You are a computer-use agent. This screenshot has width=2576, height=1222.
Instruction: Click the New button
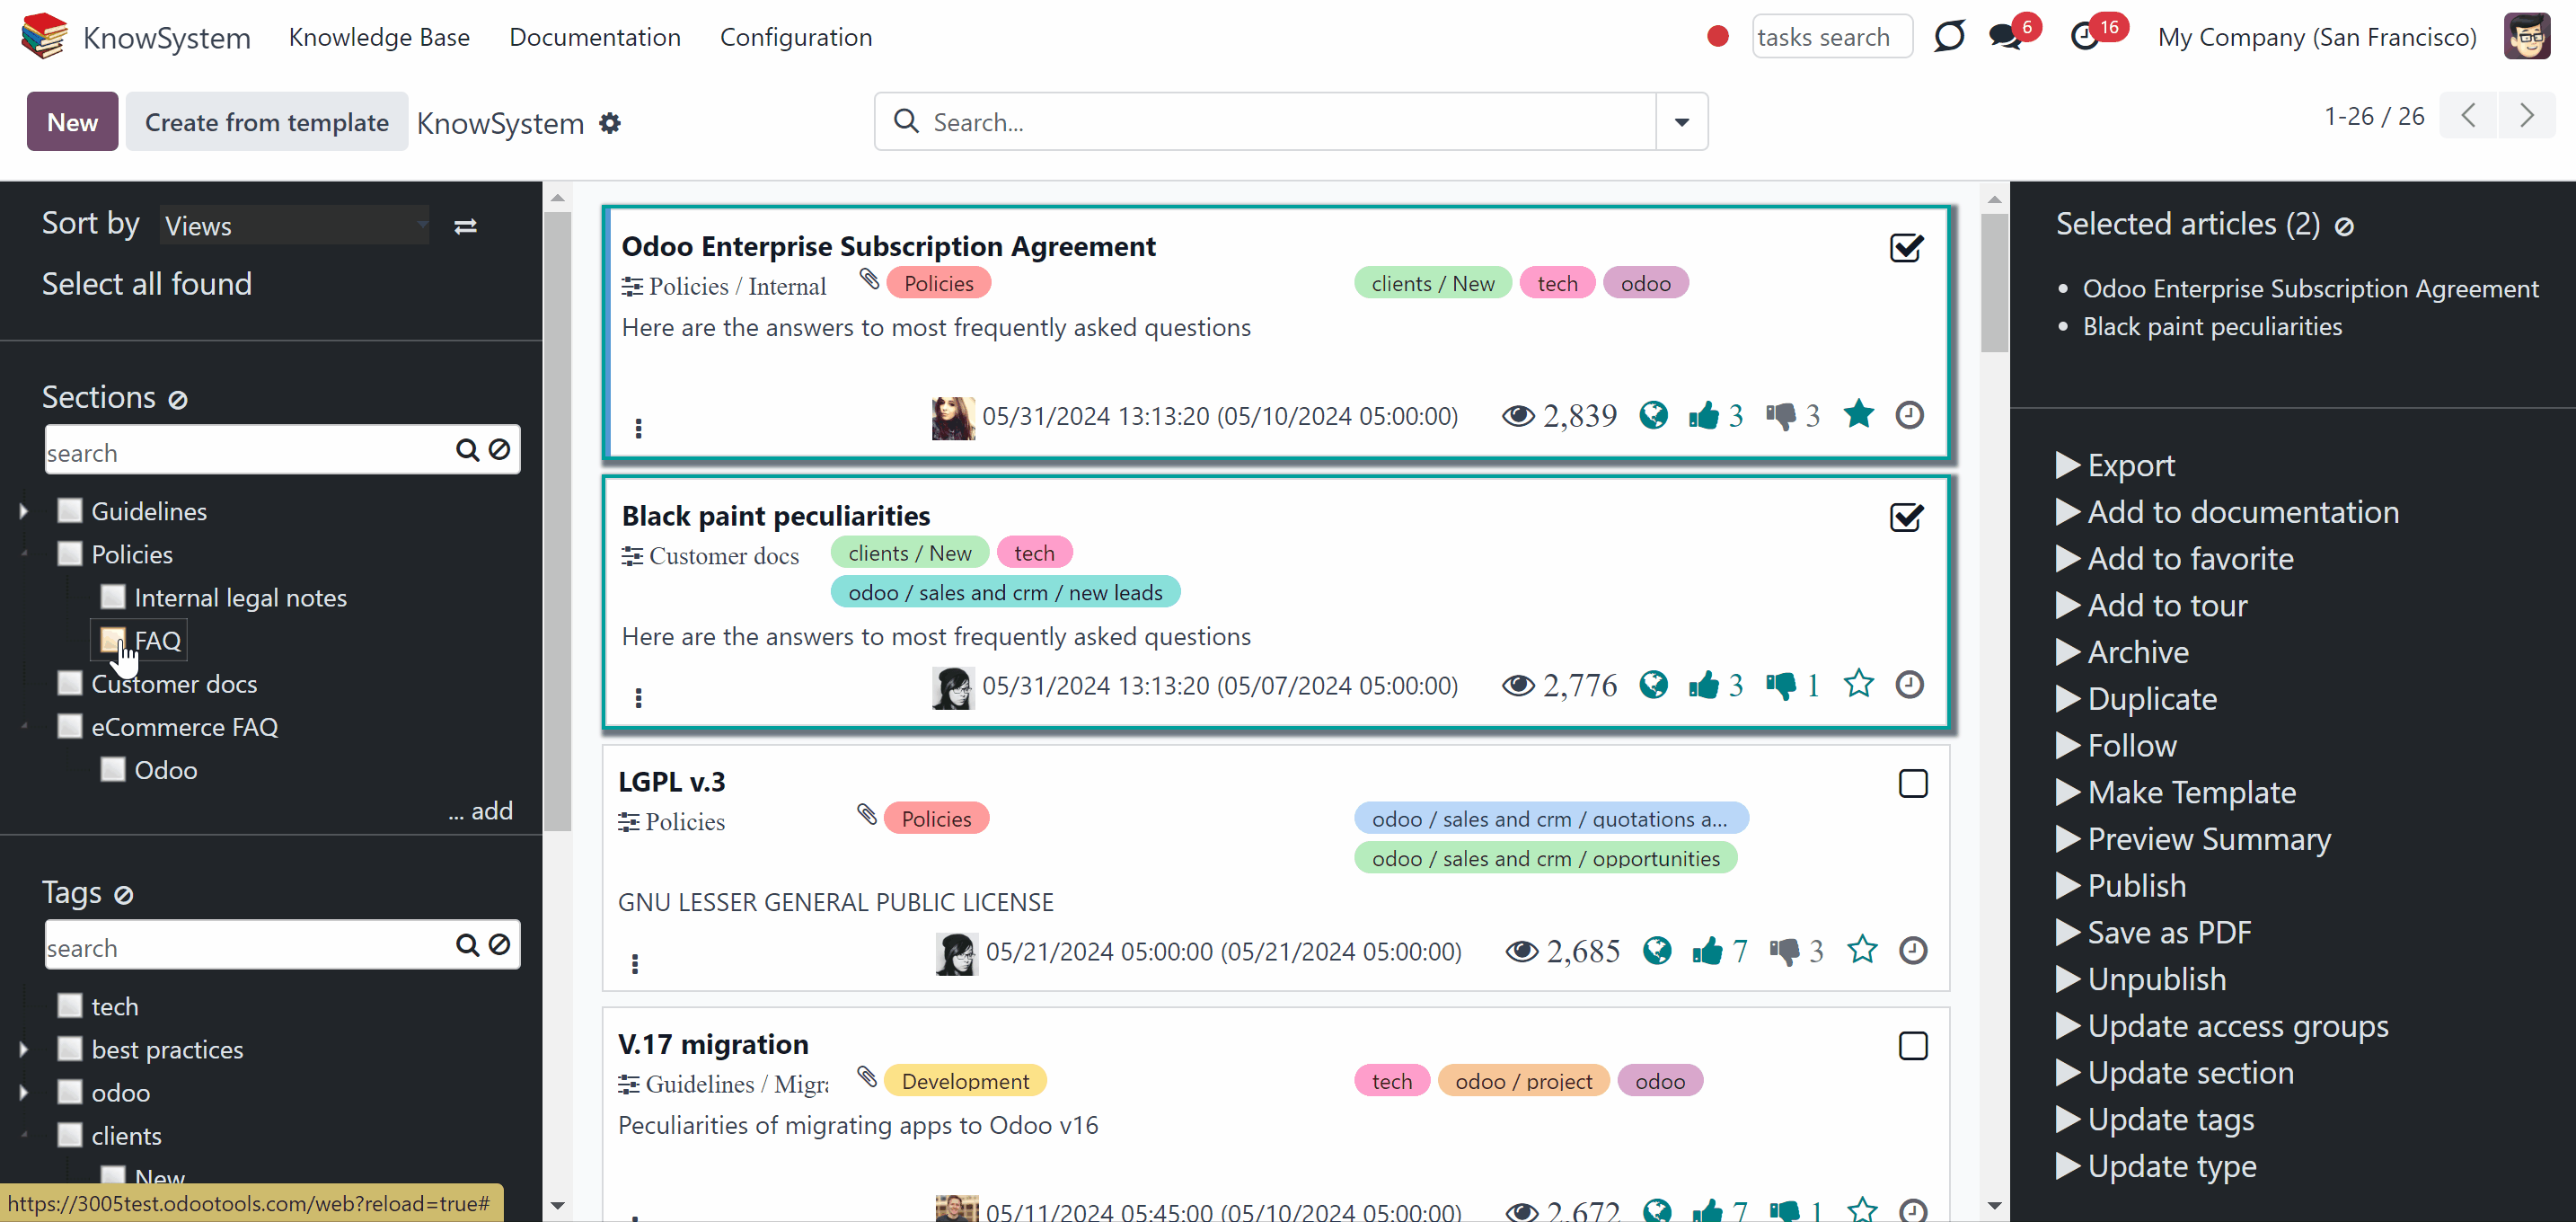point(72,122)
